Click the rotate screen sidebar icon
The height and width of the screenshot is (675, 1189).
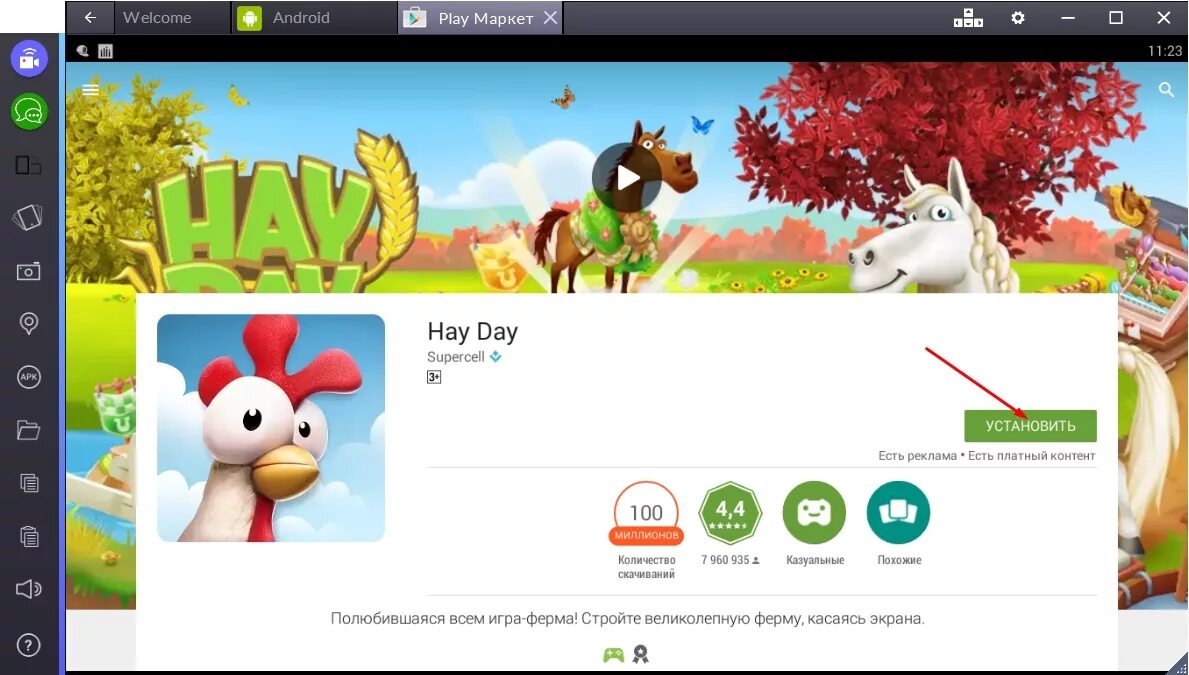pos(29,218)
